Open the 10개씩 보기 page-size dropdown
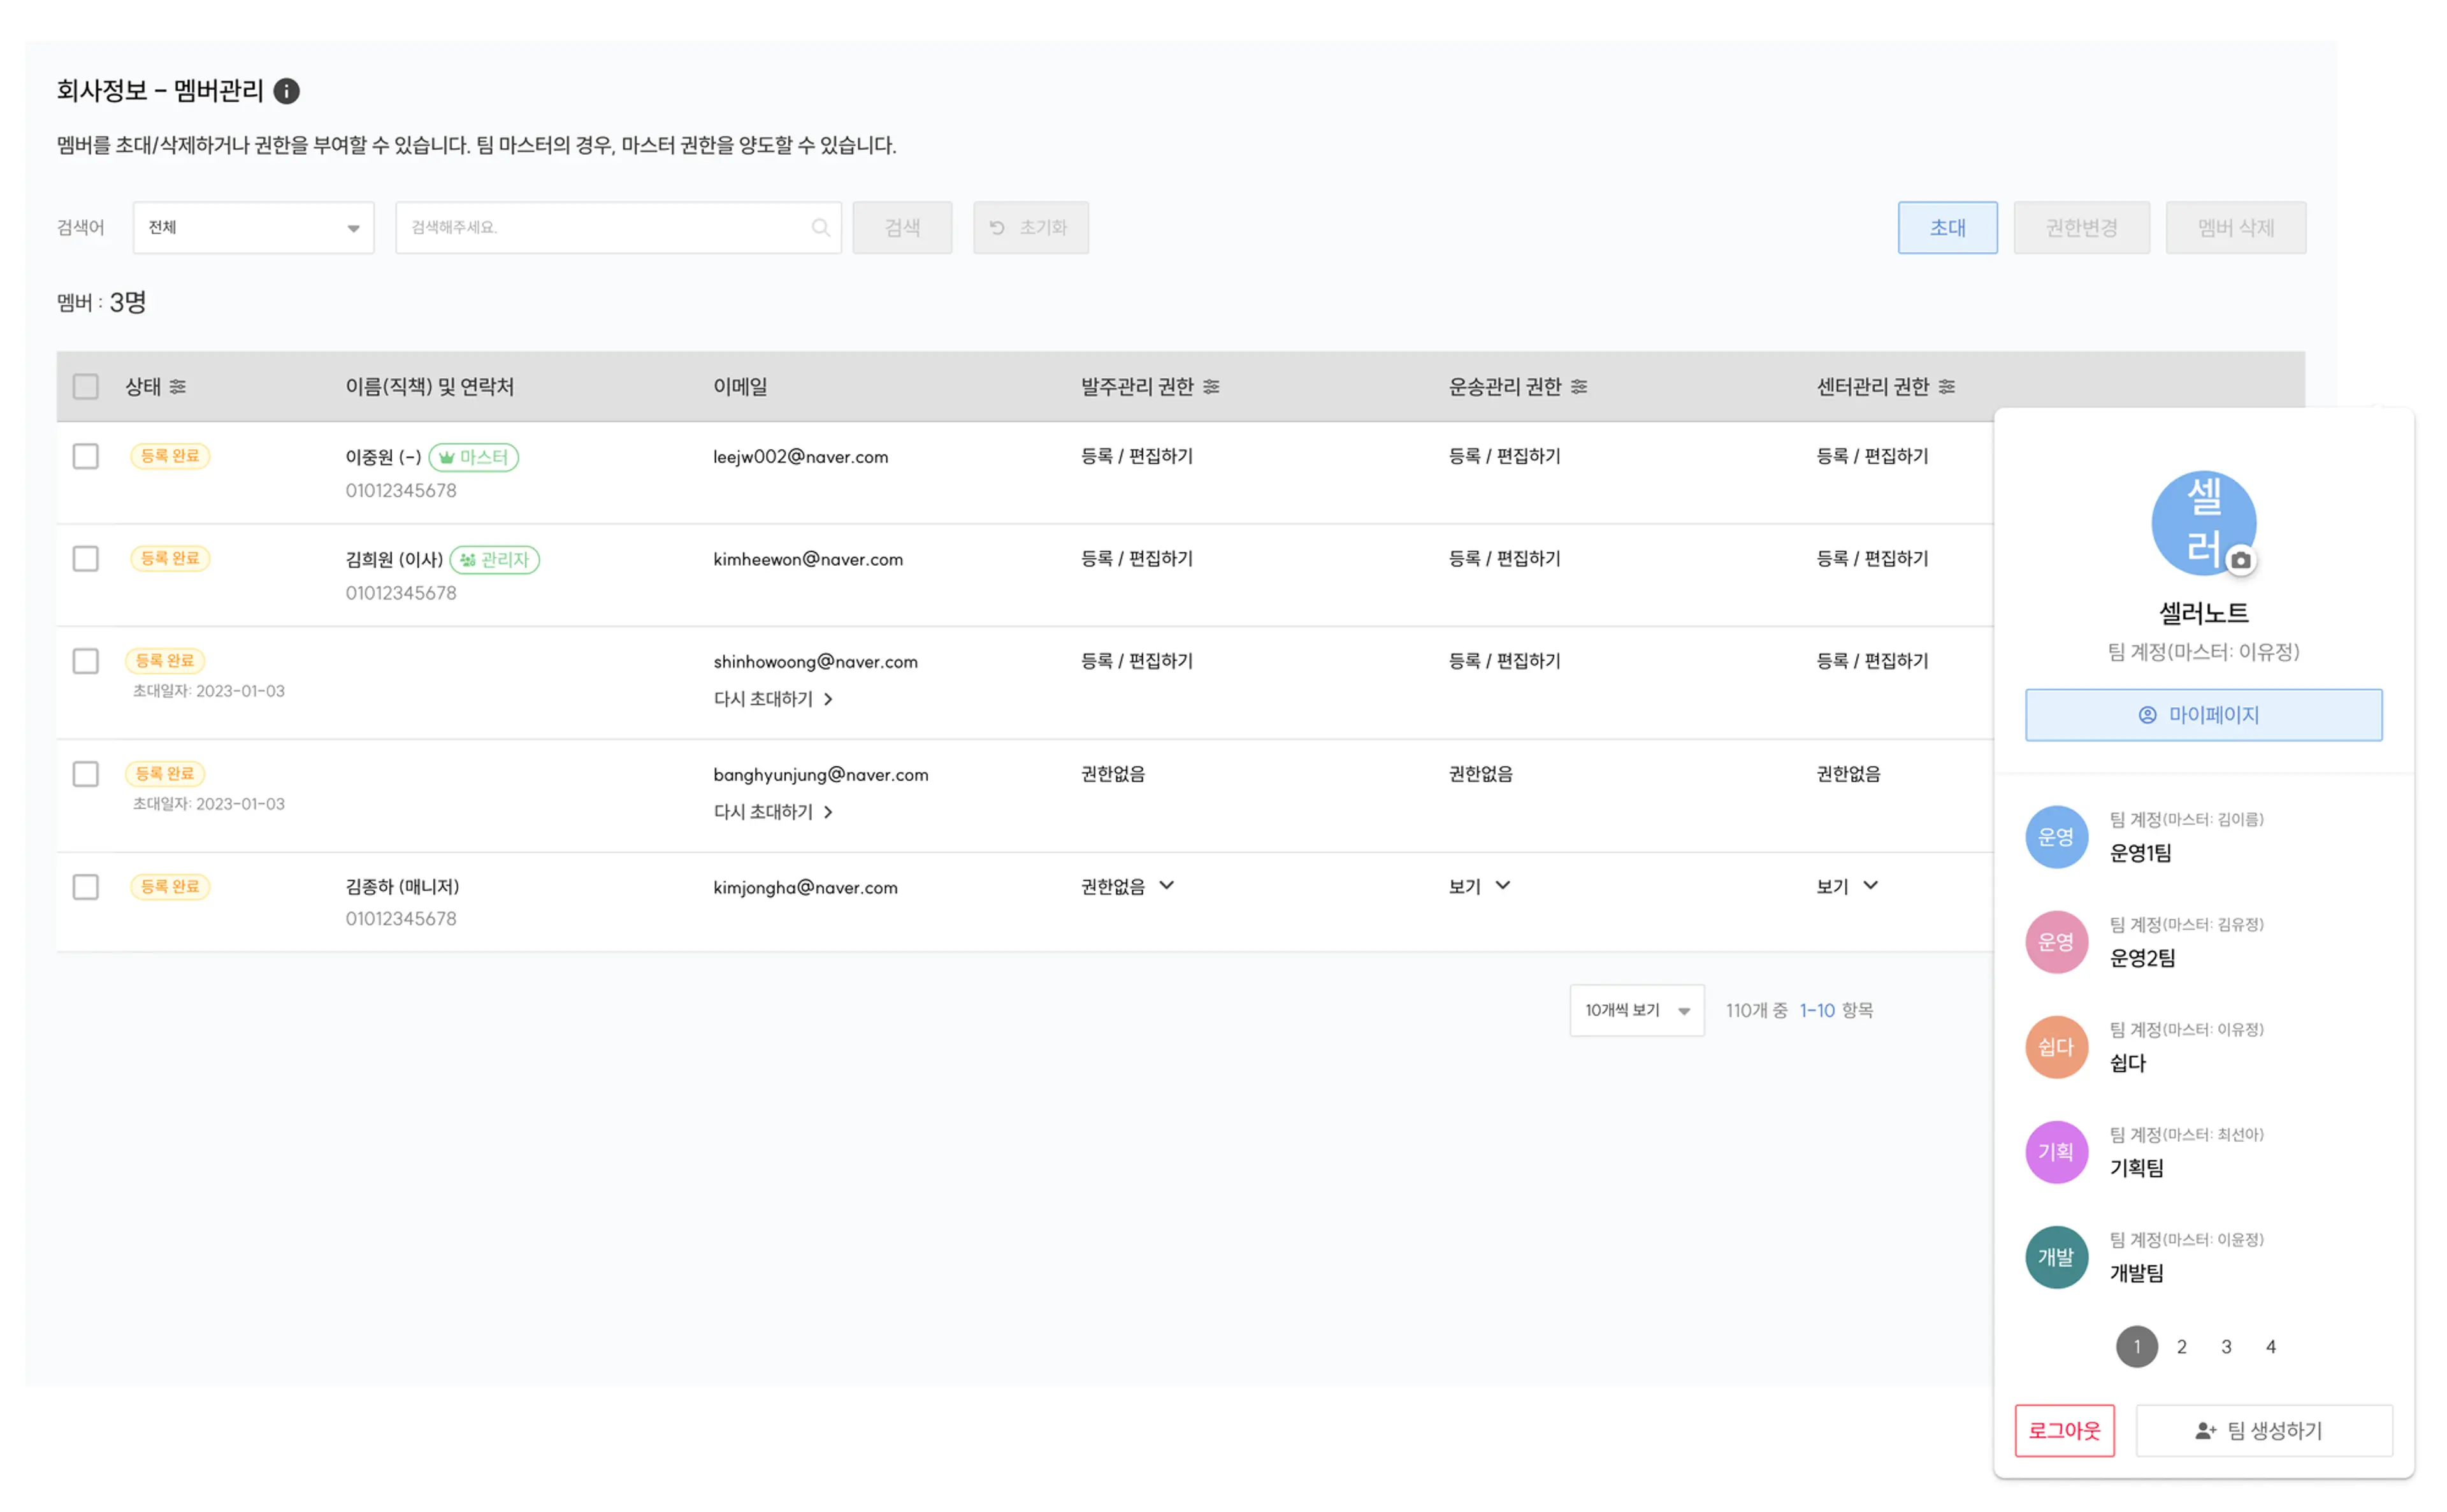2447x1512 pixels. coord(1636,1011)
